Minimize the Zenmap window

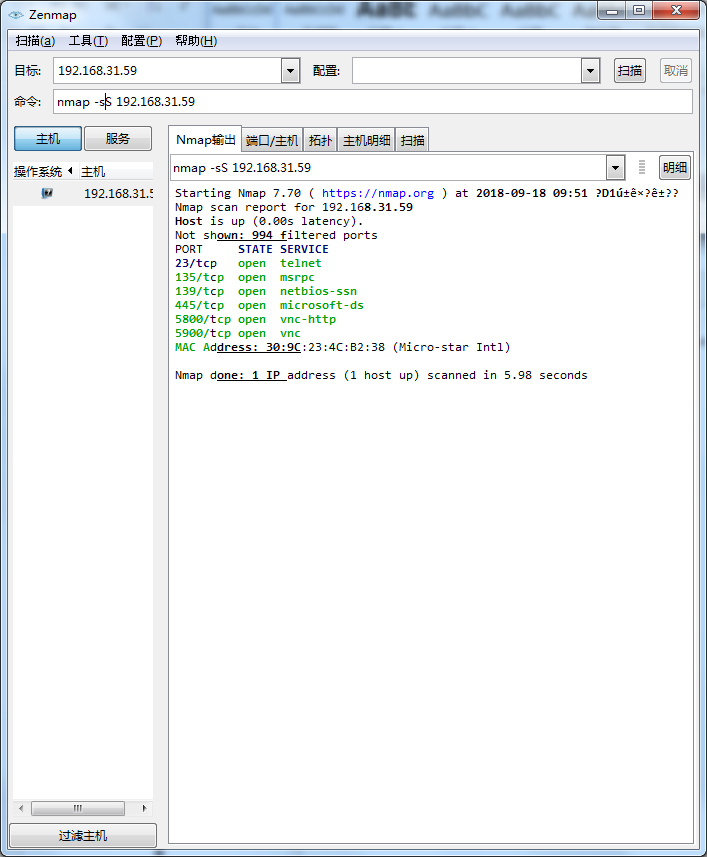(x=612, y=10)
